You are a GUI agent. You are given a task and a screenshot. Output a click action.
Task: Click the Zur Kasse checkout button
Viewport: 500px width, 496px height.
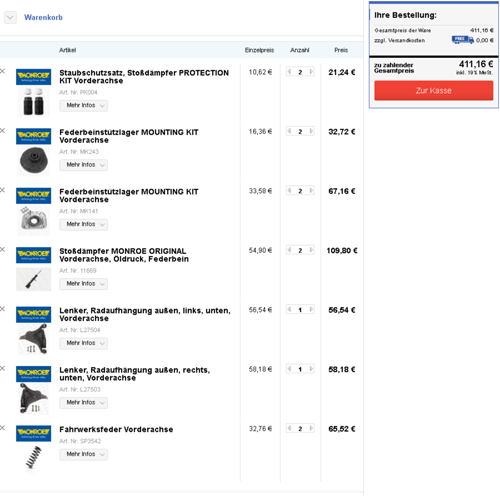(434, 90)
